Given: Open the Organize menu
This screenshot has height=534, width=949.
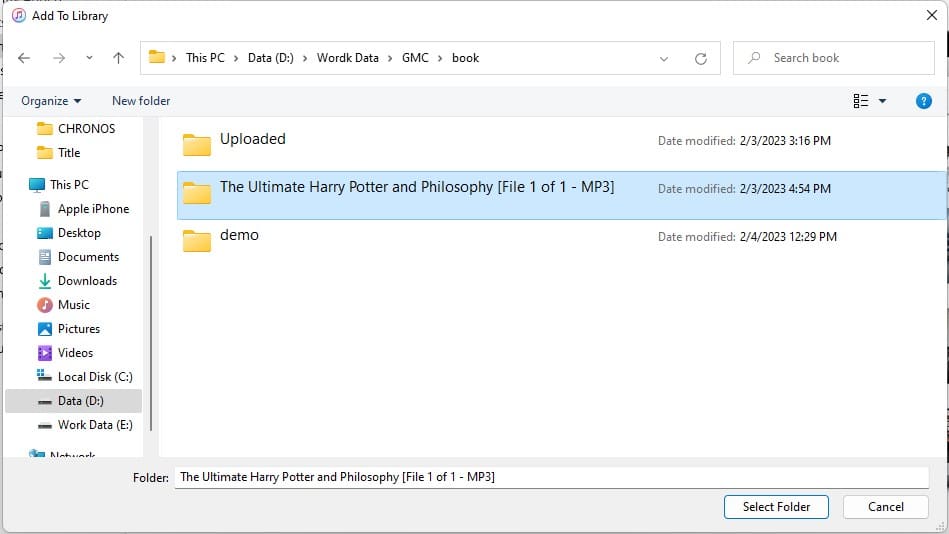Looking at the screenshot, I should click(x=51, y=101).
